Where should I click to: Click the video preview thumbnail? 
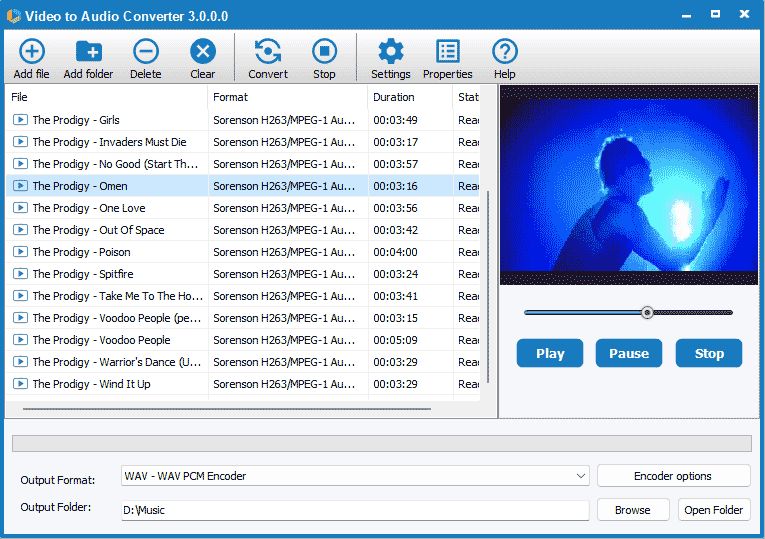[629, 185]
